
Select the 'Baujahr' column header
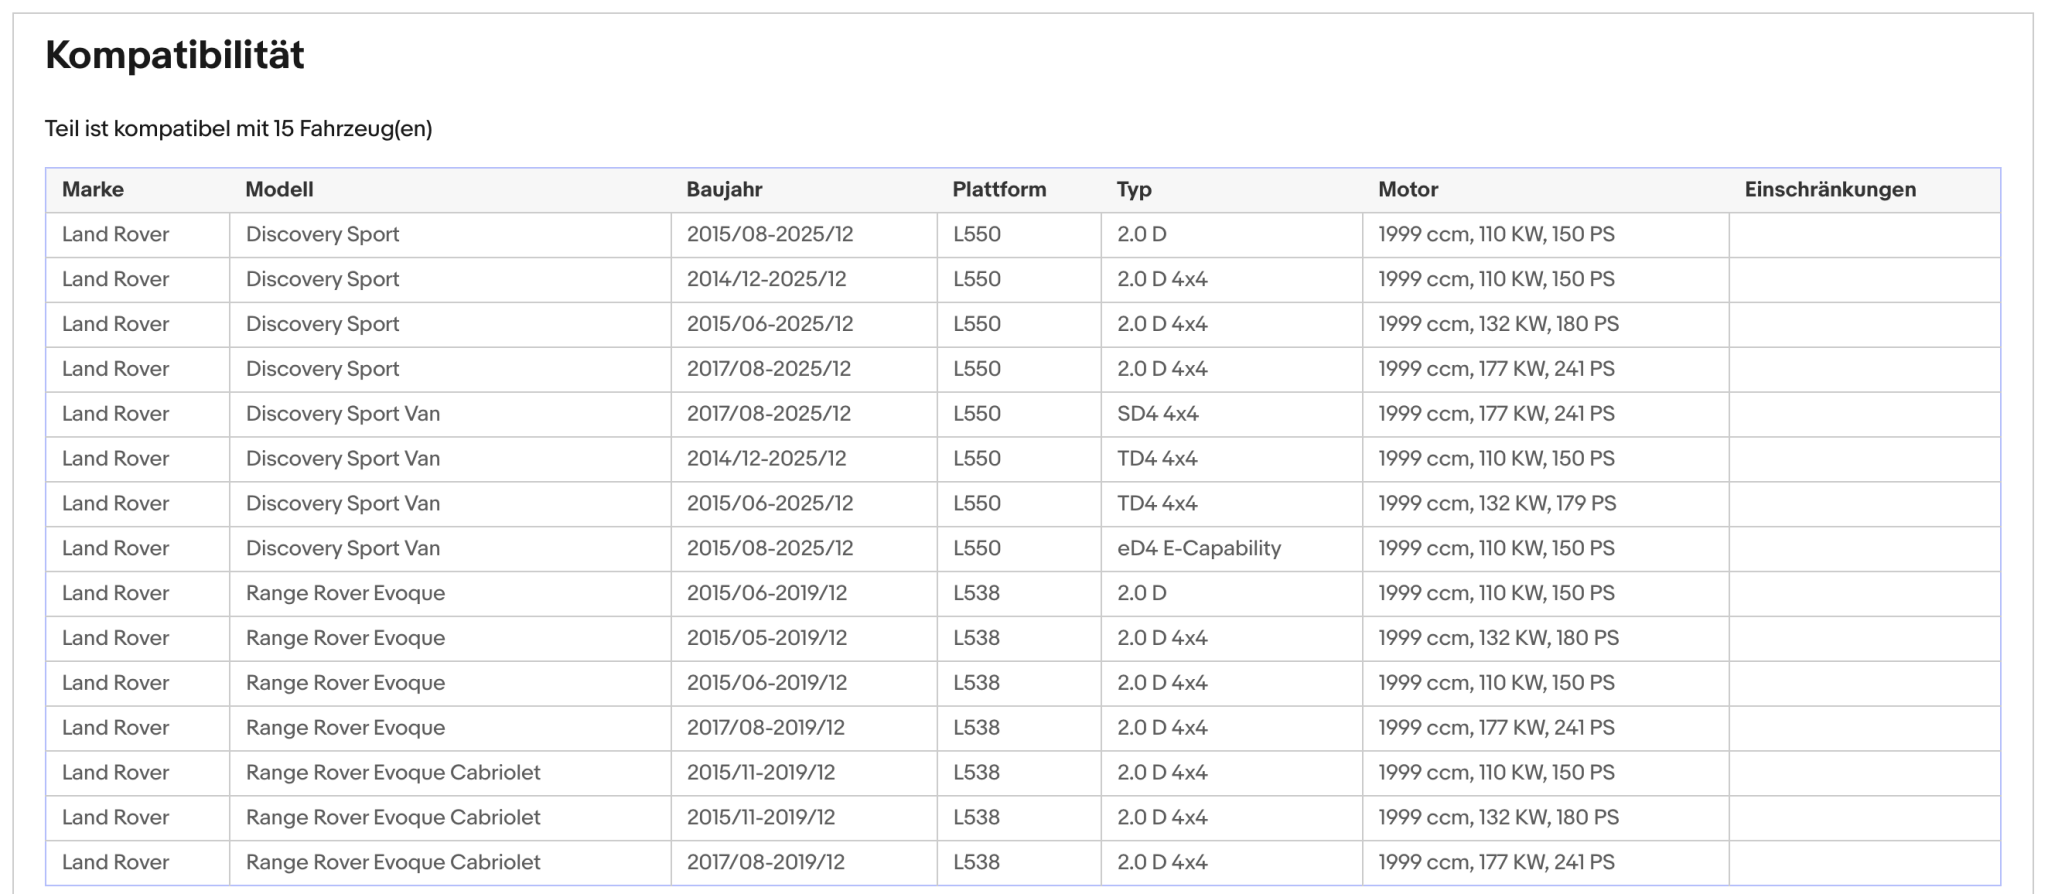(x=725, y=190)
